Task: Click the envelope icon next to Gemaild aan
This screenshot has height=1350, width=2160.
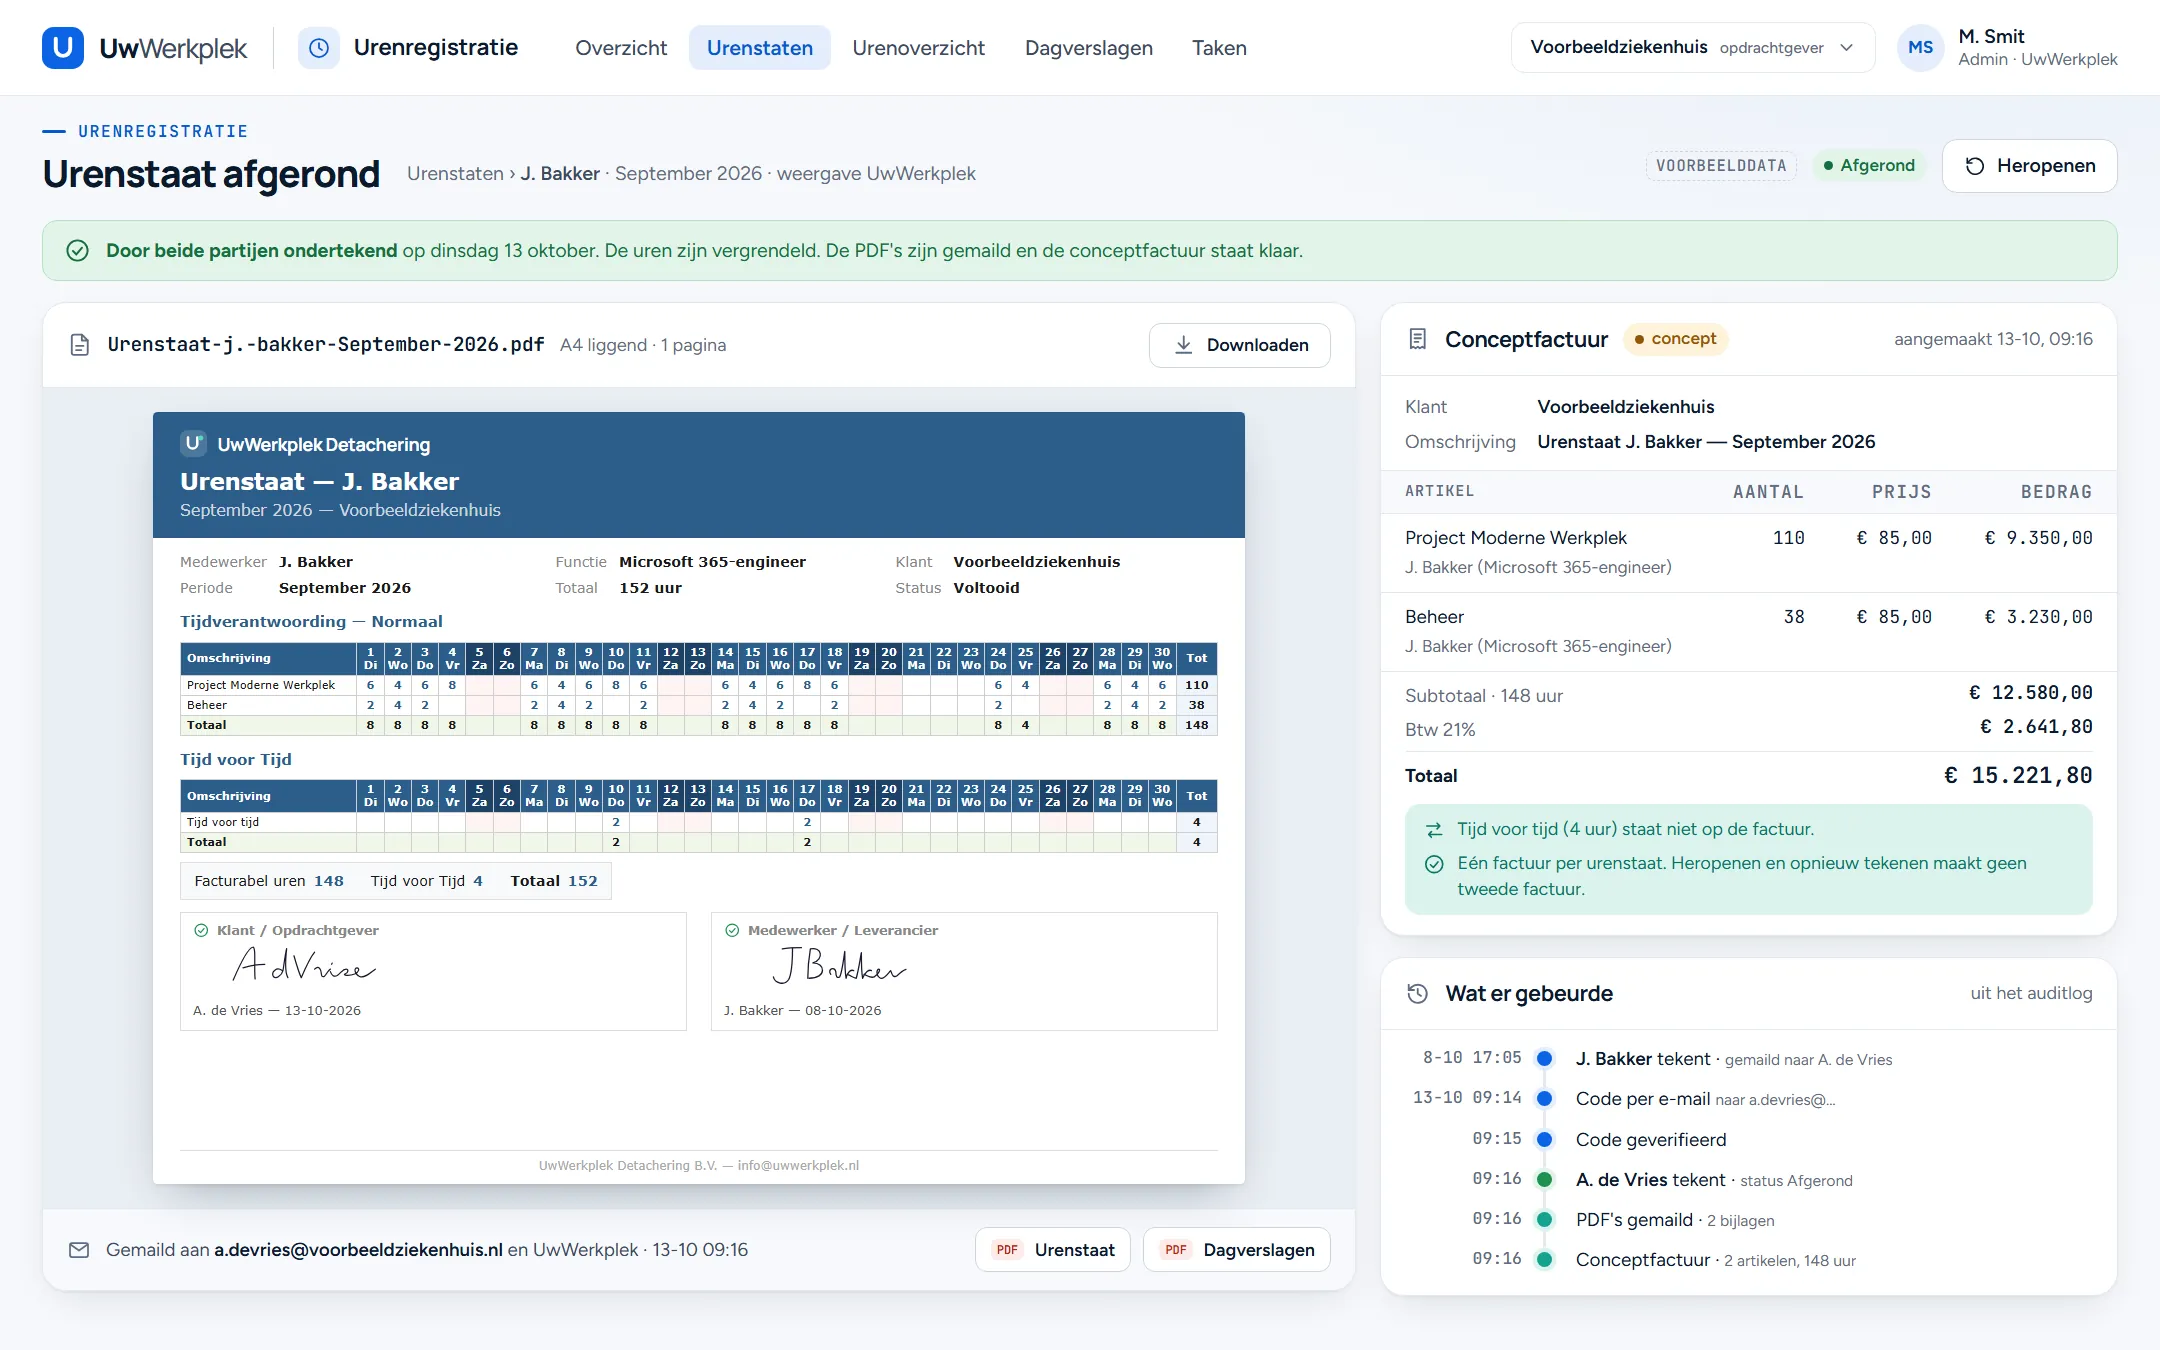Action: coord(79,1250)
